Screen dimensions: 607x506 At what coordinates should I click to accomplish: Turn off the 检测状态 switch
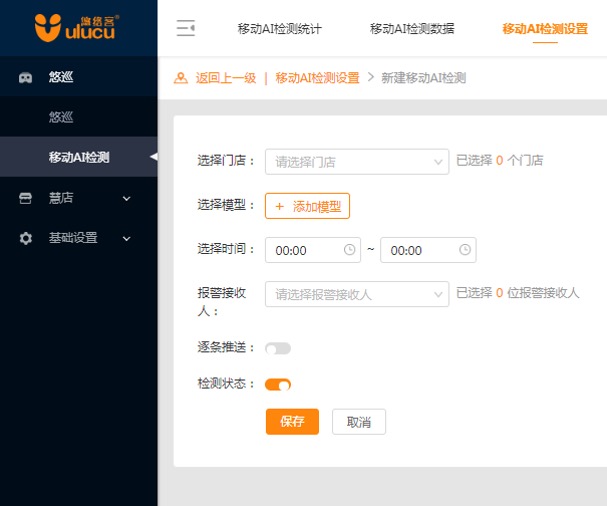(x=278, y=385)
